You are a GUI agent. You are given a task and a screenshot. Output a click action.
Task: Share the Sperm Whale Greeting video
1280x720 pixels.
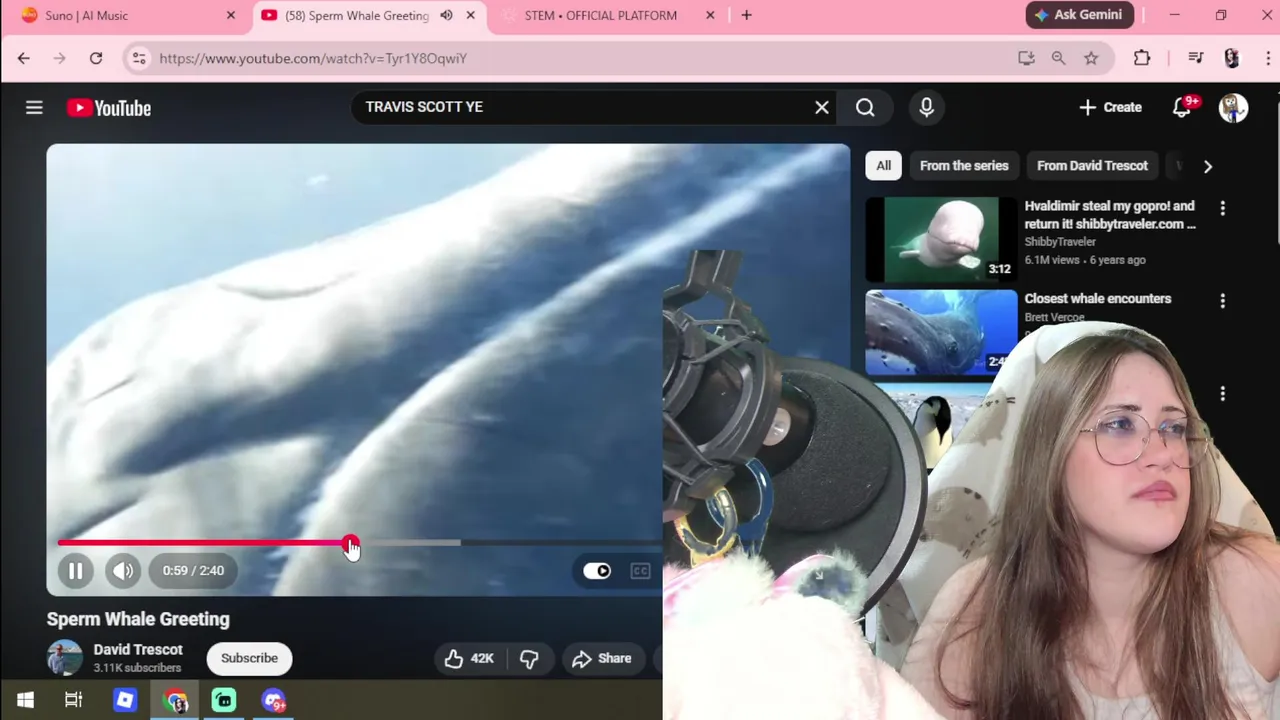602,658
